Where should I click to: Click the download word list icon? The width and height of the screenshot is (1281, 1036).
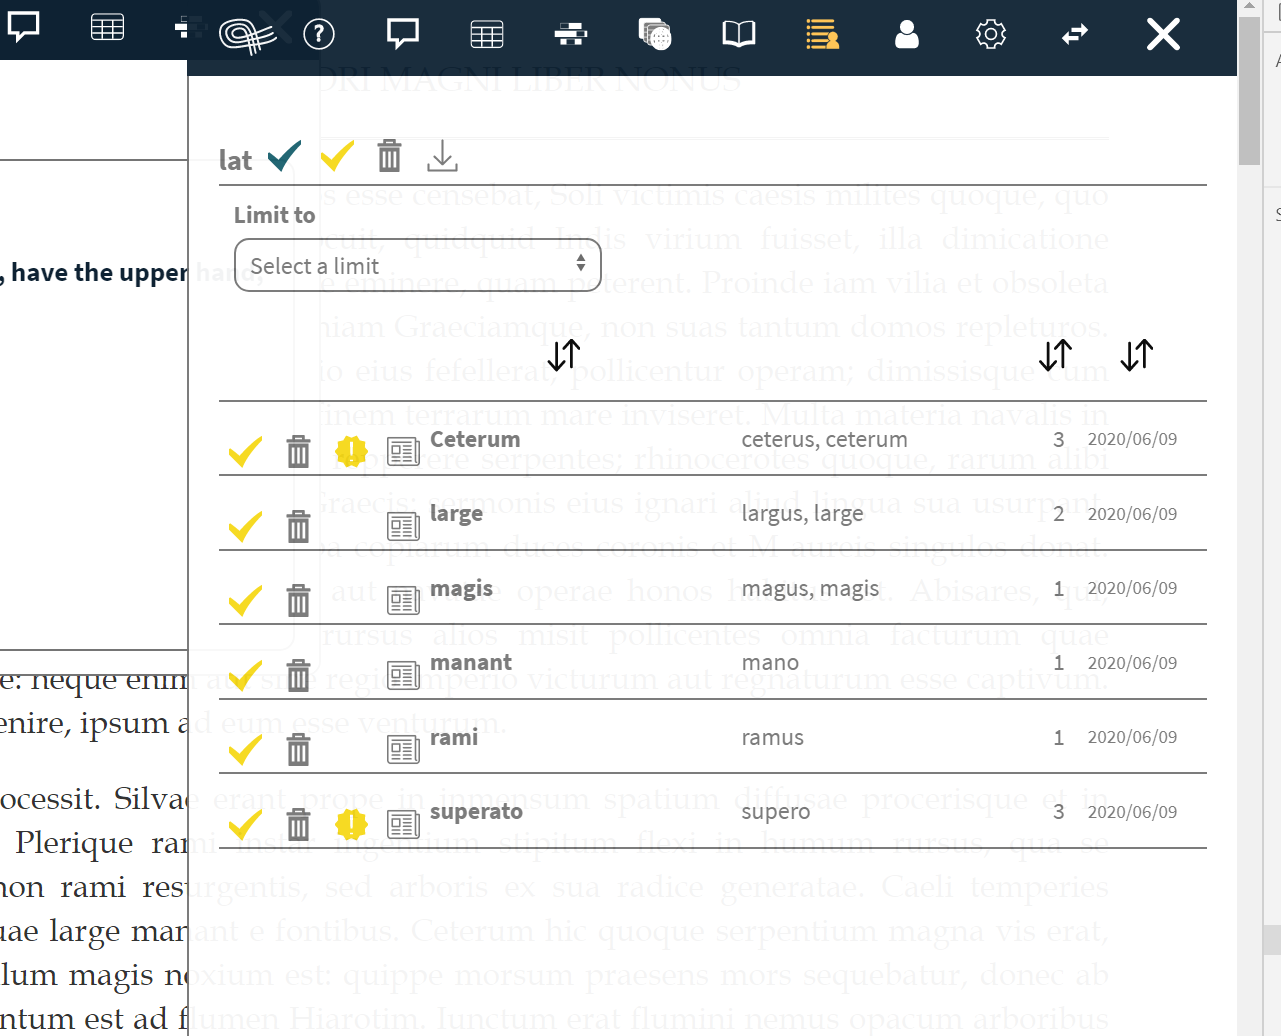[x=442, y=156]
